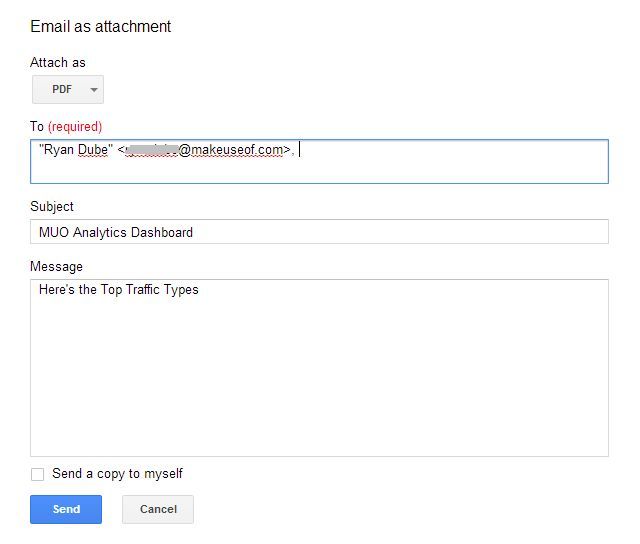Click the 'Here's the Top Traffic Types' text
Screen dimensions: 640x544
click(x=119, y=290)
